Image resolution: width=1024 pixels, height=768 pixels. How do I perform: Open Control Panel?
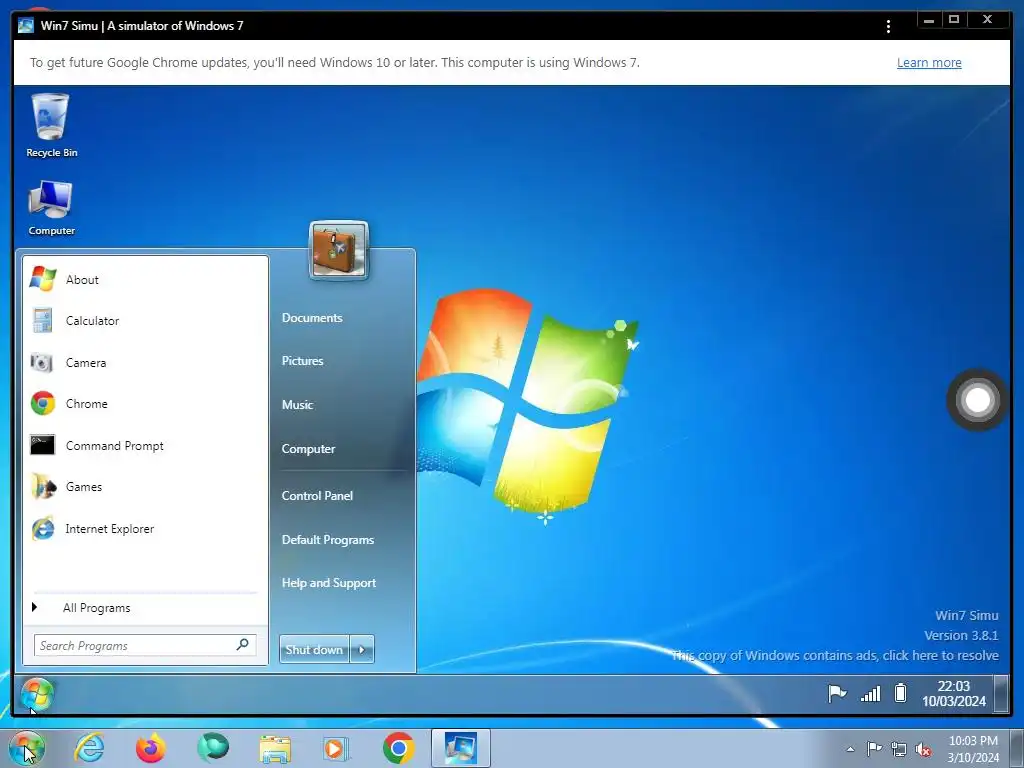pos(317,496)
